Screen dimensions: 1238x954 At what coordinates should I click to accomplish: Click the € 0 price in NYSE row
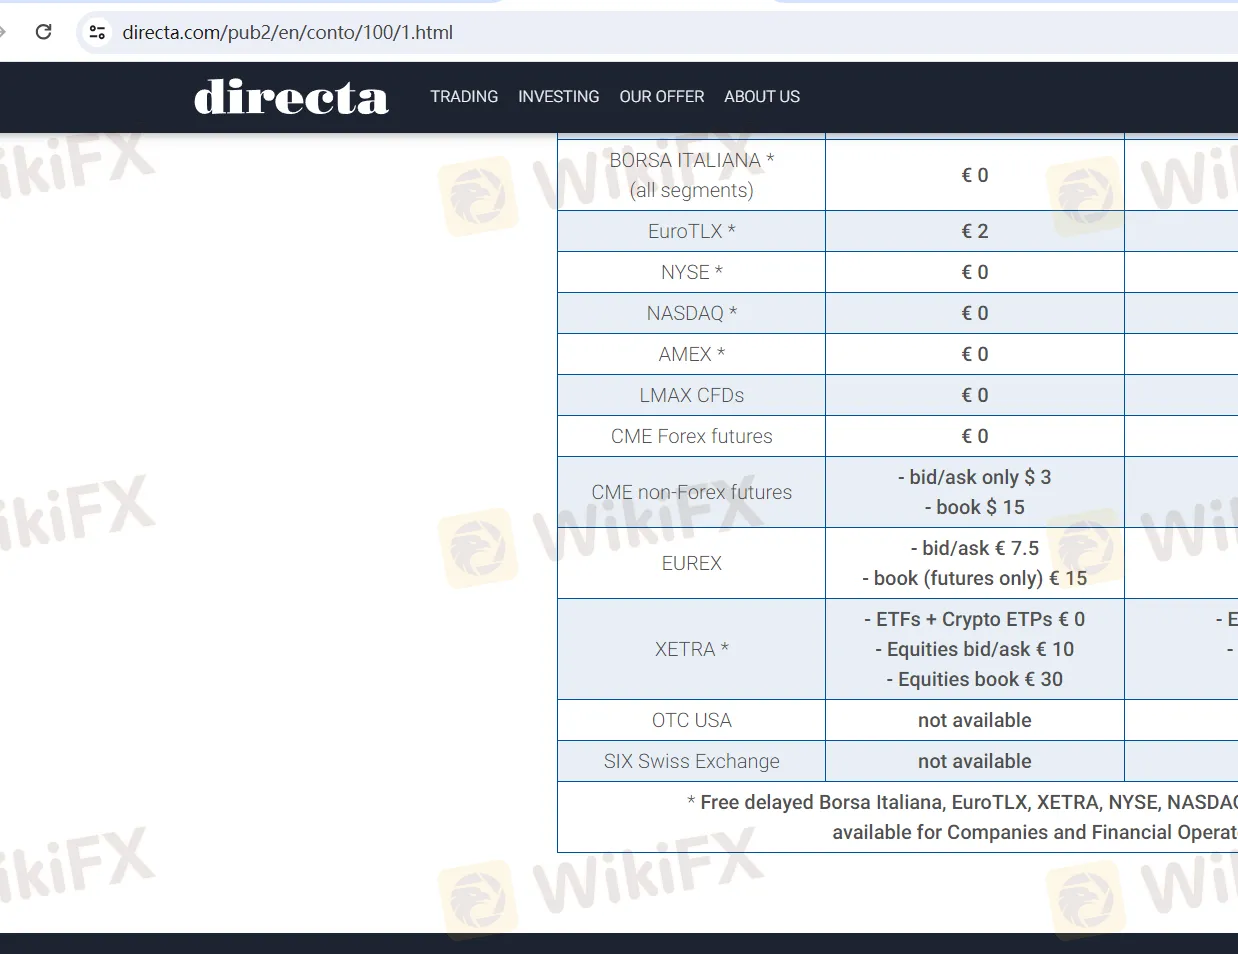click(x=975, y=272)
